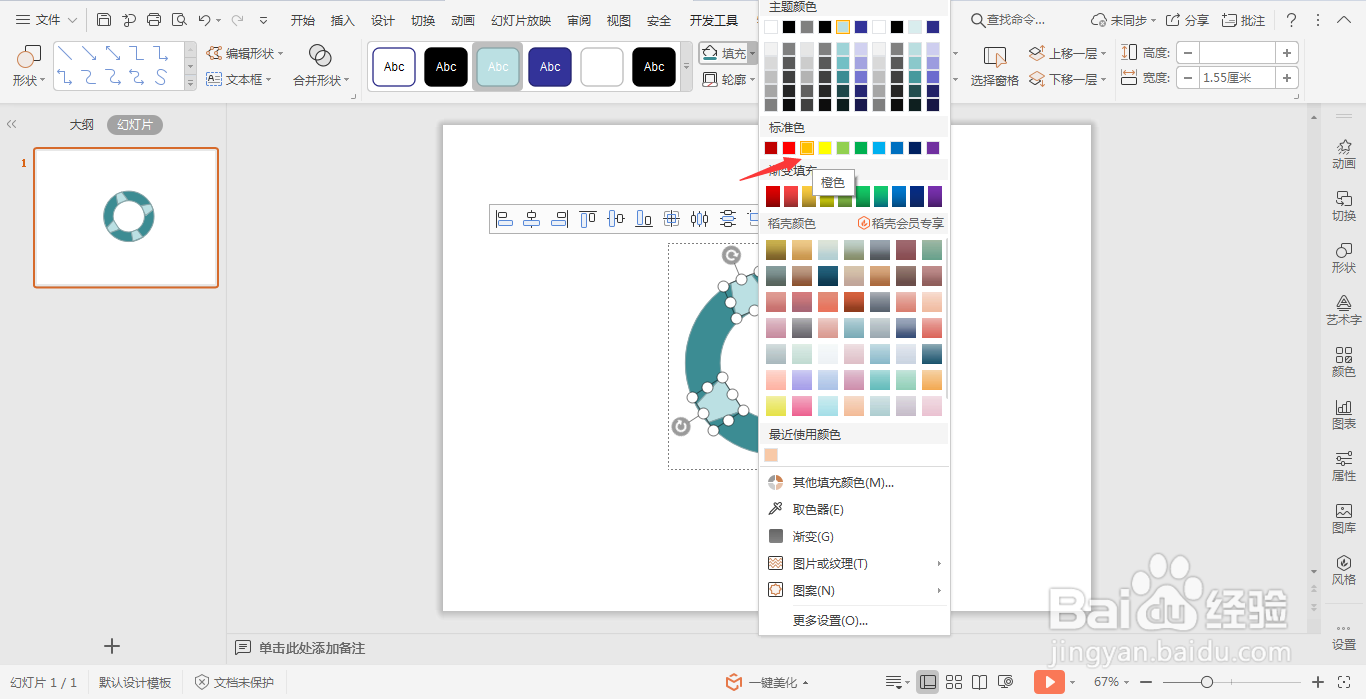Open 风格 style panel in right sidebar
Image resolution: width=1366 pixels, height=699 pixels.
tap(1344, 569)
